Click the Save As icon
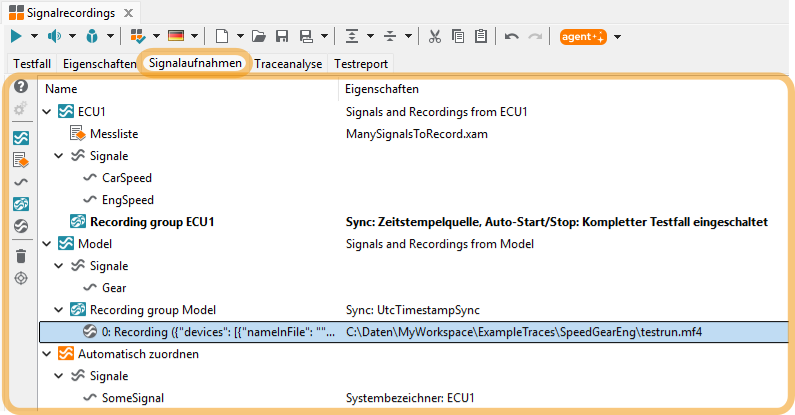 (x=306, y=36)
